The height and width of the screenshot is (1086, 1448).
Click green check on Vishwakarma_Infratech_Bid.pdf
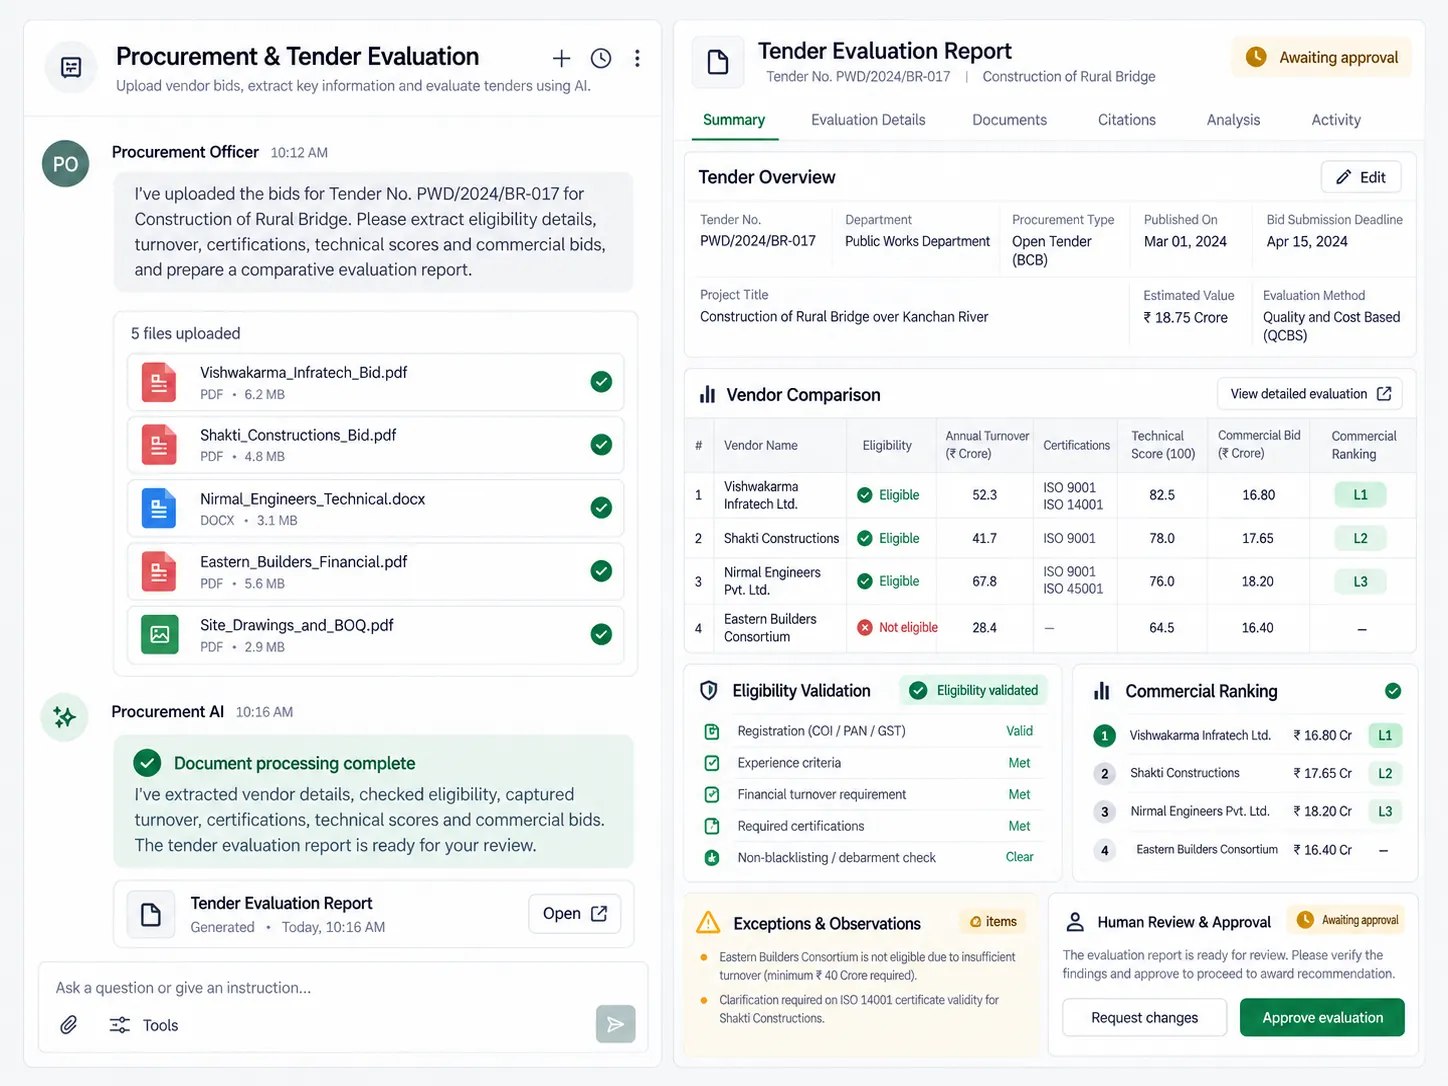pyautogui.click(x=601, y=382)
